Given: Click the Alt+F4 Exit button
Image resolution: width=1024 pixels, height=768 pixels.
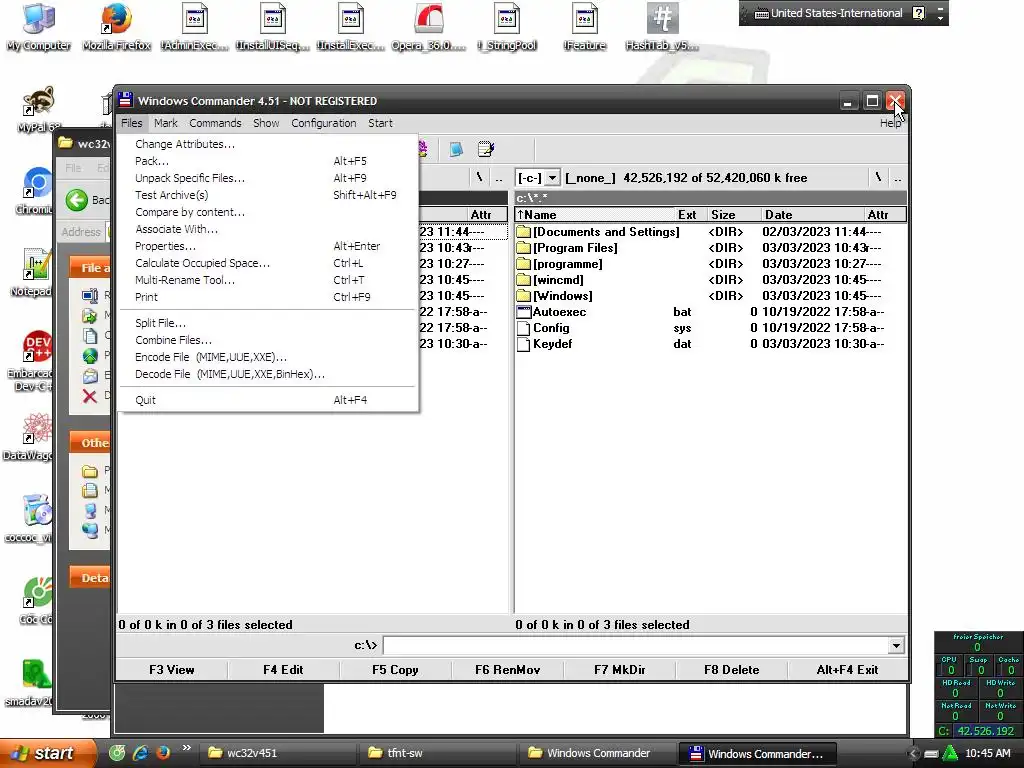Looking at the screenshot, I should [x=848, y=669].
